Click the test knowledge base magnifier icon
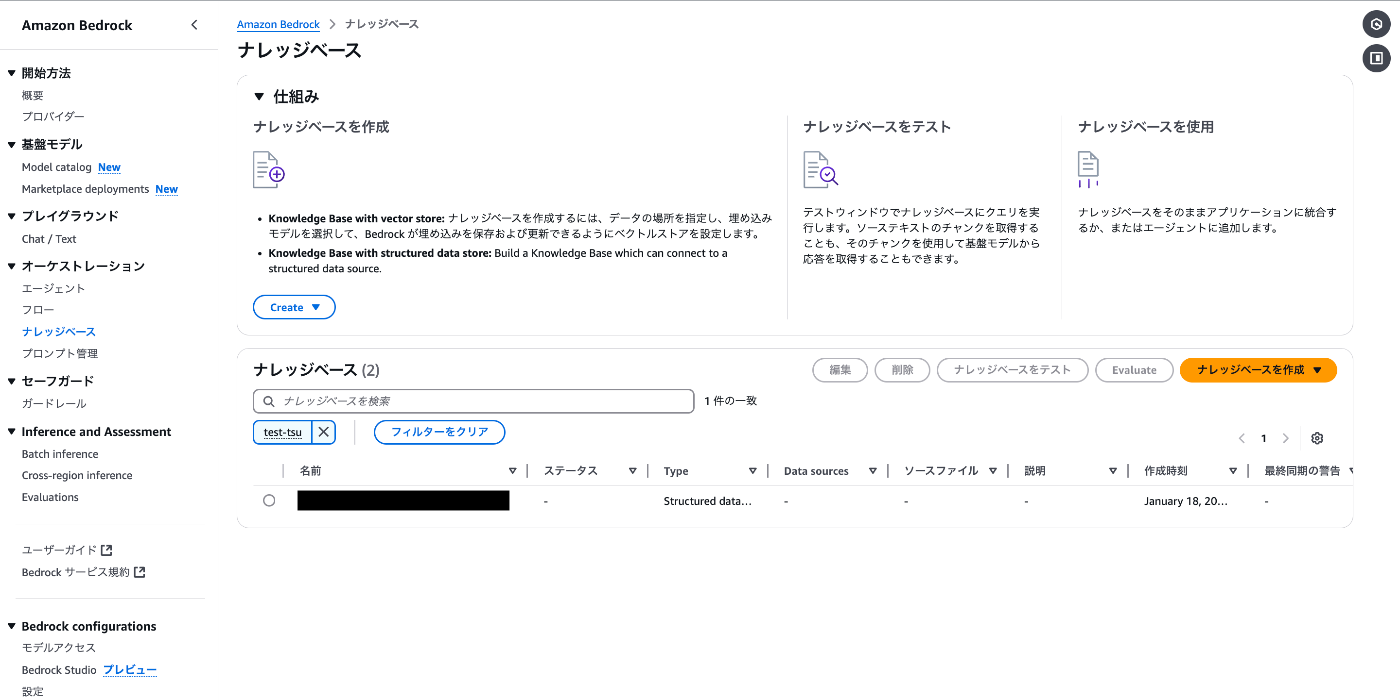The image size is (1400, 700). 820,170
